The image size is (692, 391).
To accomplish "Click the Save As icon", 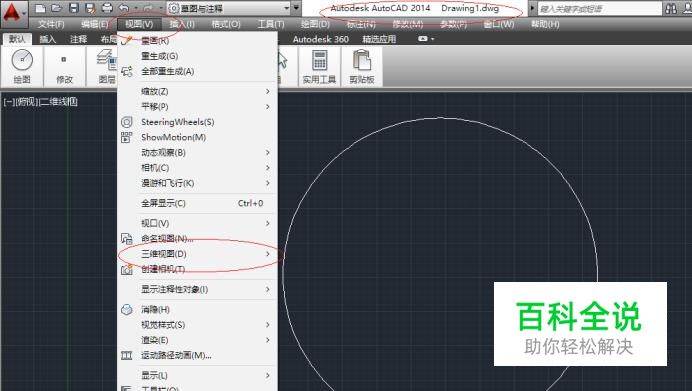I will tap(90, 8).
